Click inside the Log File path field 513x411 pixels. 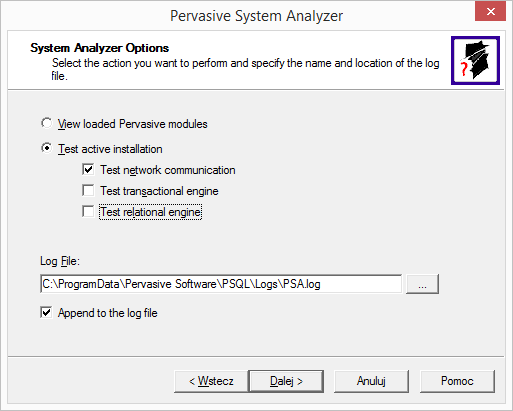pyautogui.click(x=221, y=284)
